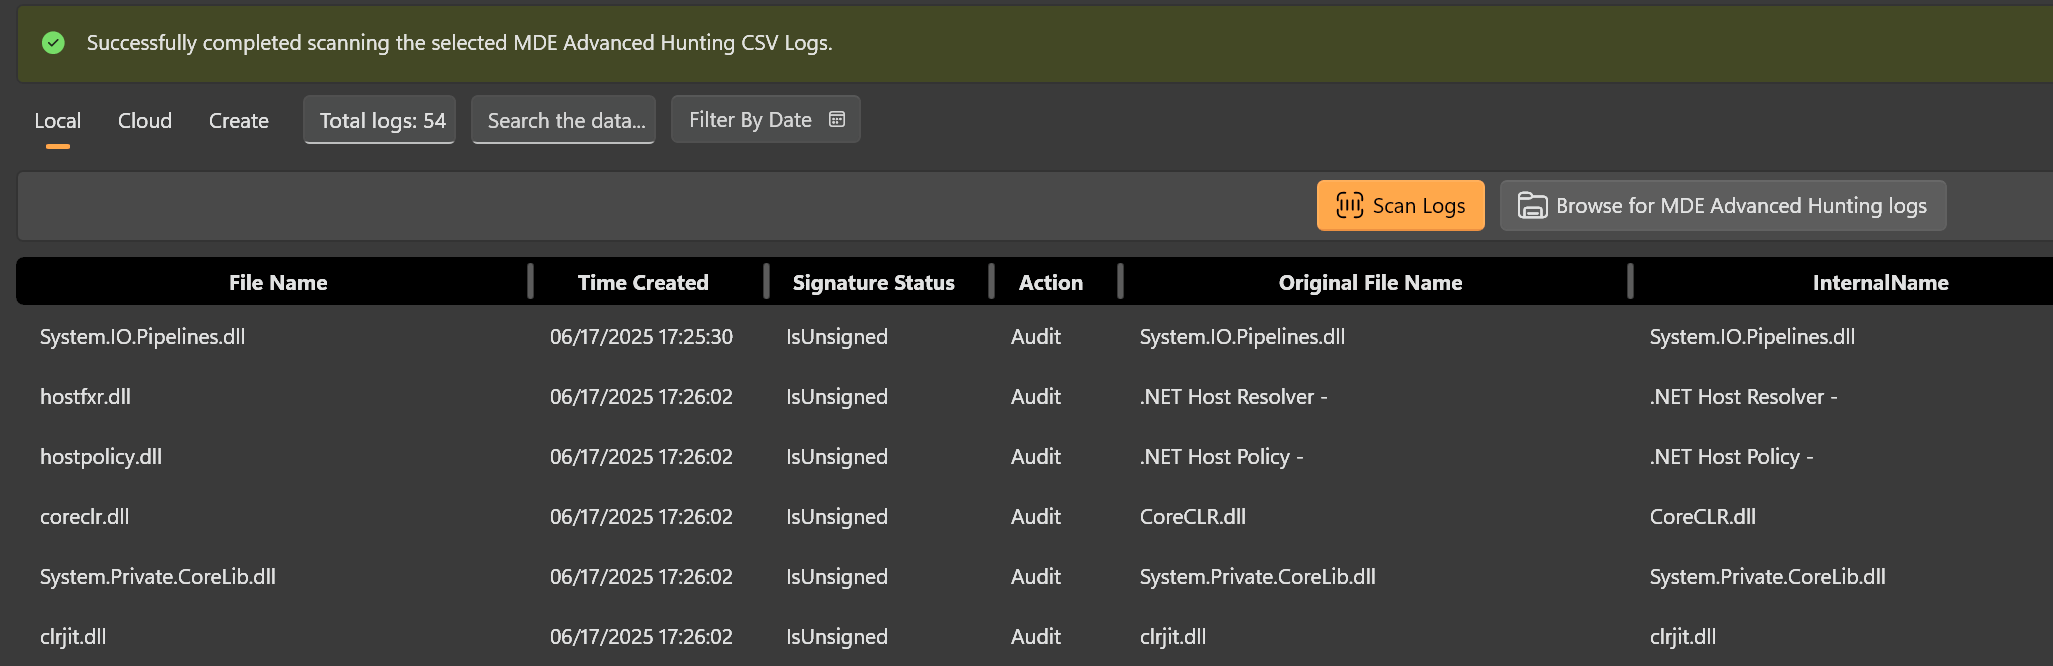Browse for MDE Advanced Hunting logs
Viewport: 2053px width, 666px height.
(1722, 206)
